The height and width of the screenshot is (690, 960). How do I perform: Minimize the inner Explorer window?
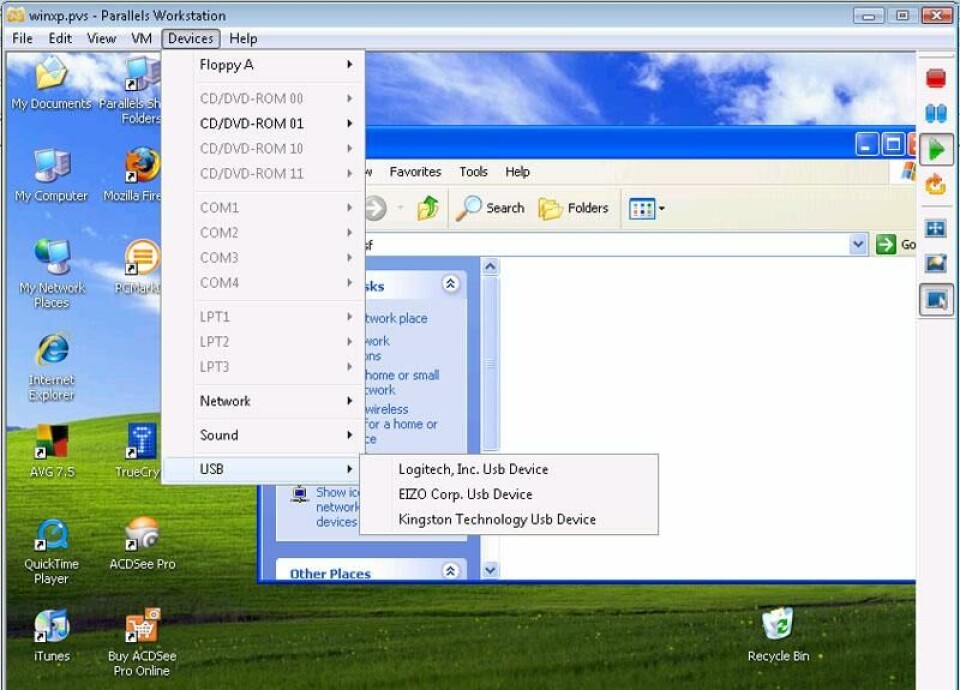coord(867,145)
